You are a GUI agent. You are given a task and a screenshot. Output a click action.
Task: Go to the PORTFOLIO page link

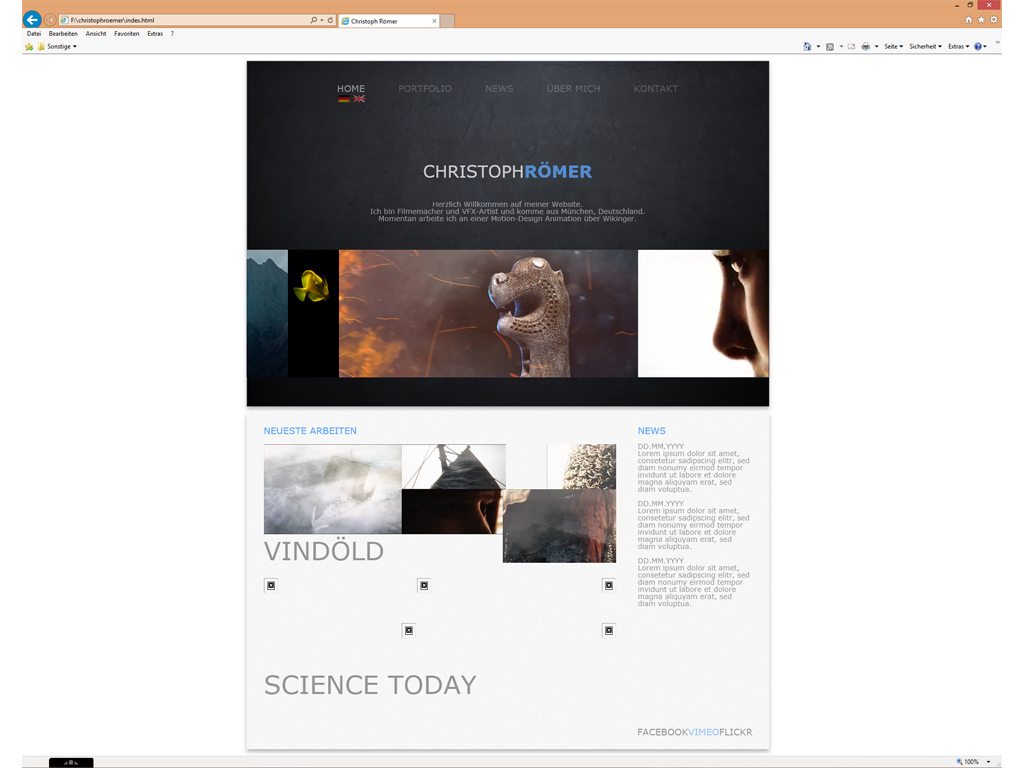425,89
